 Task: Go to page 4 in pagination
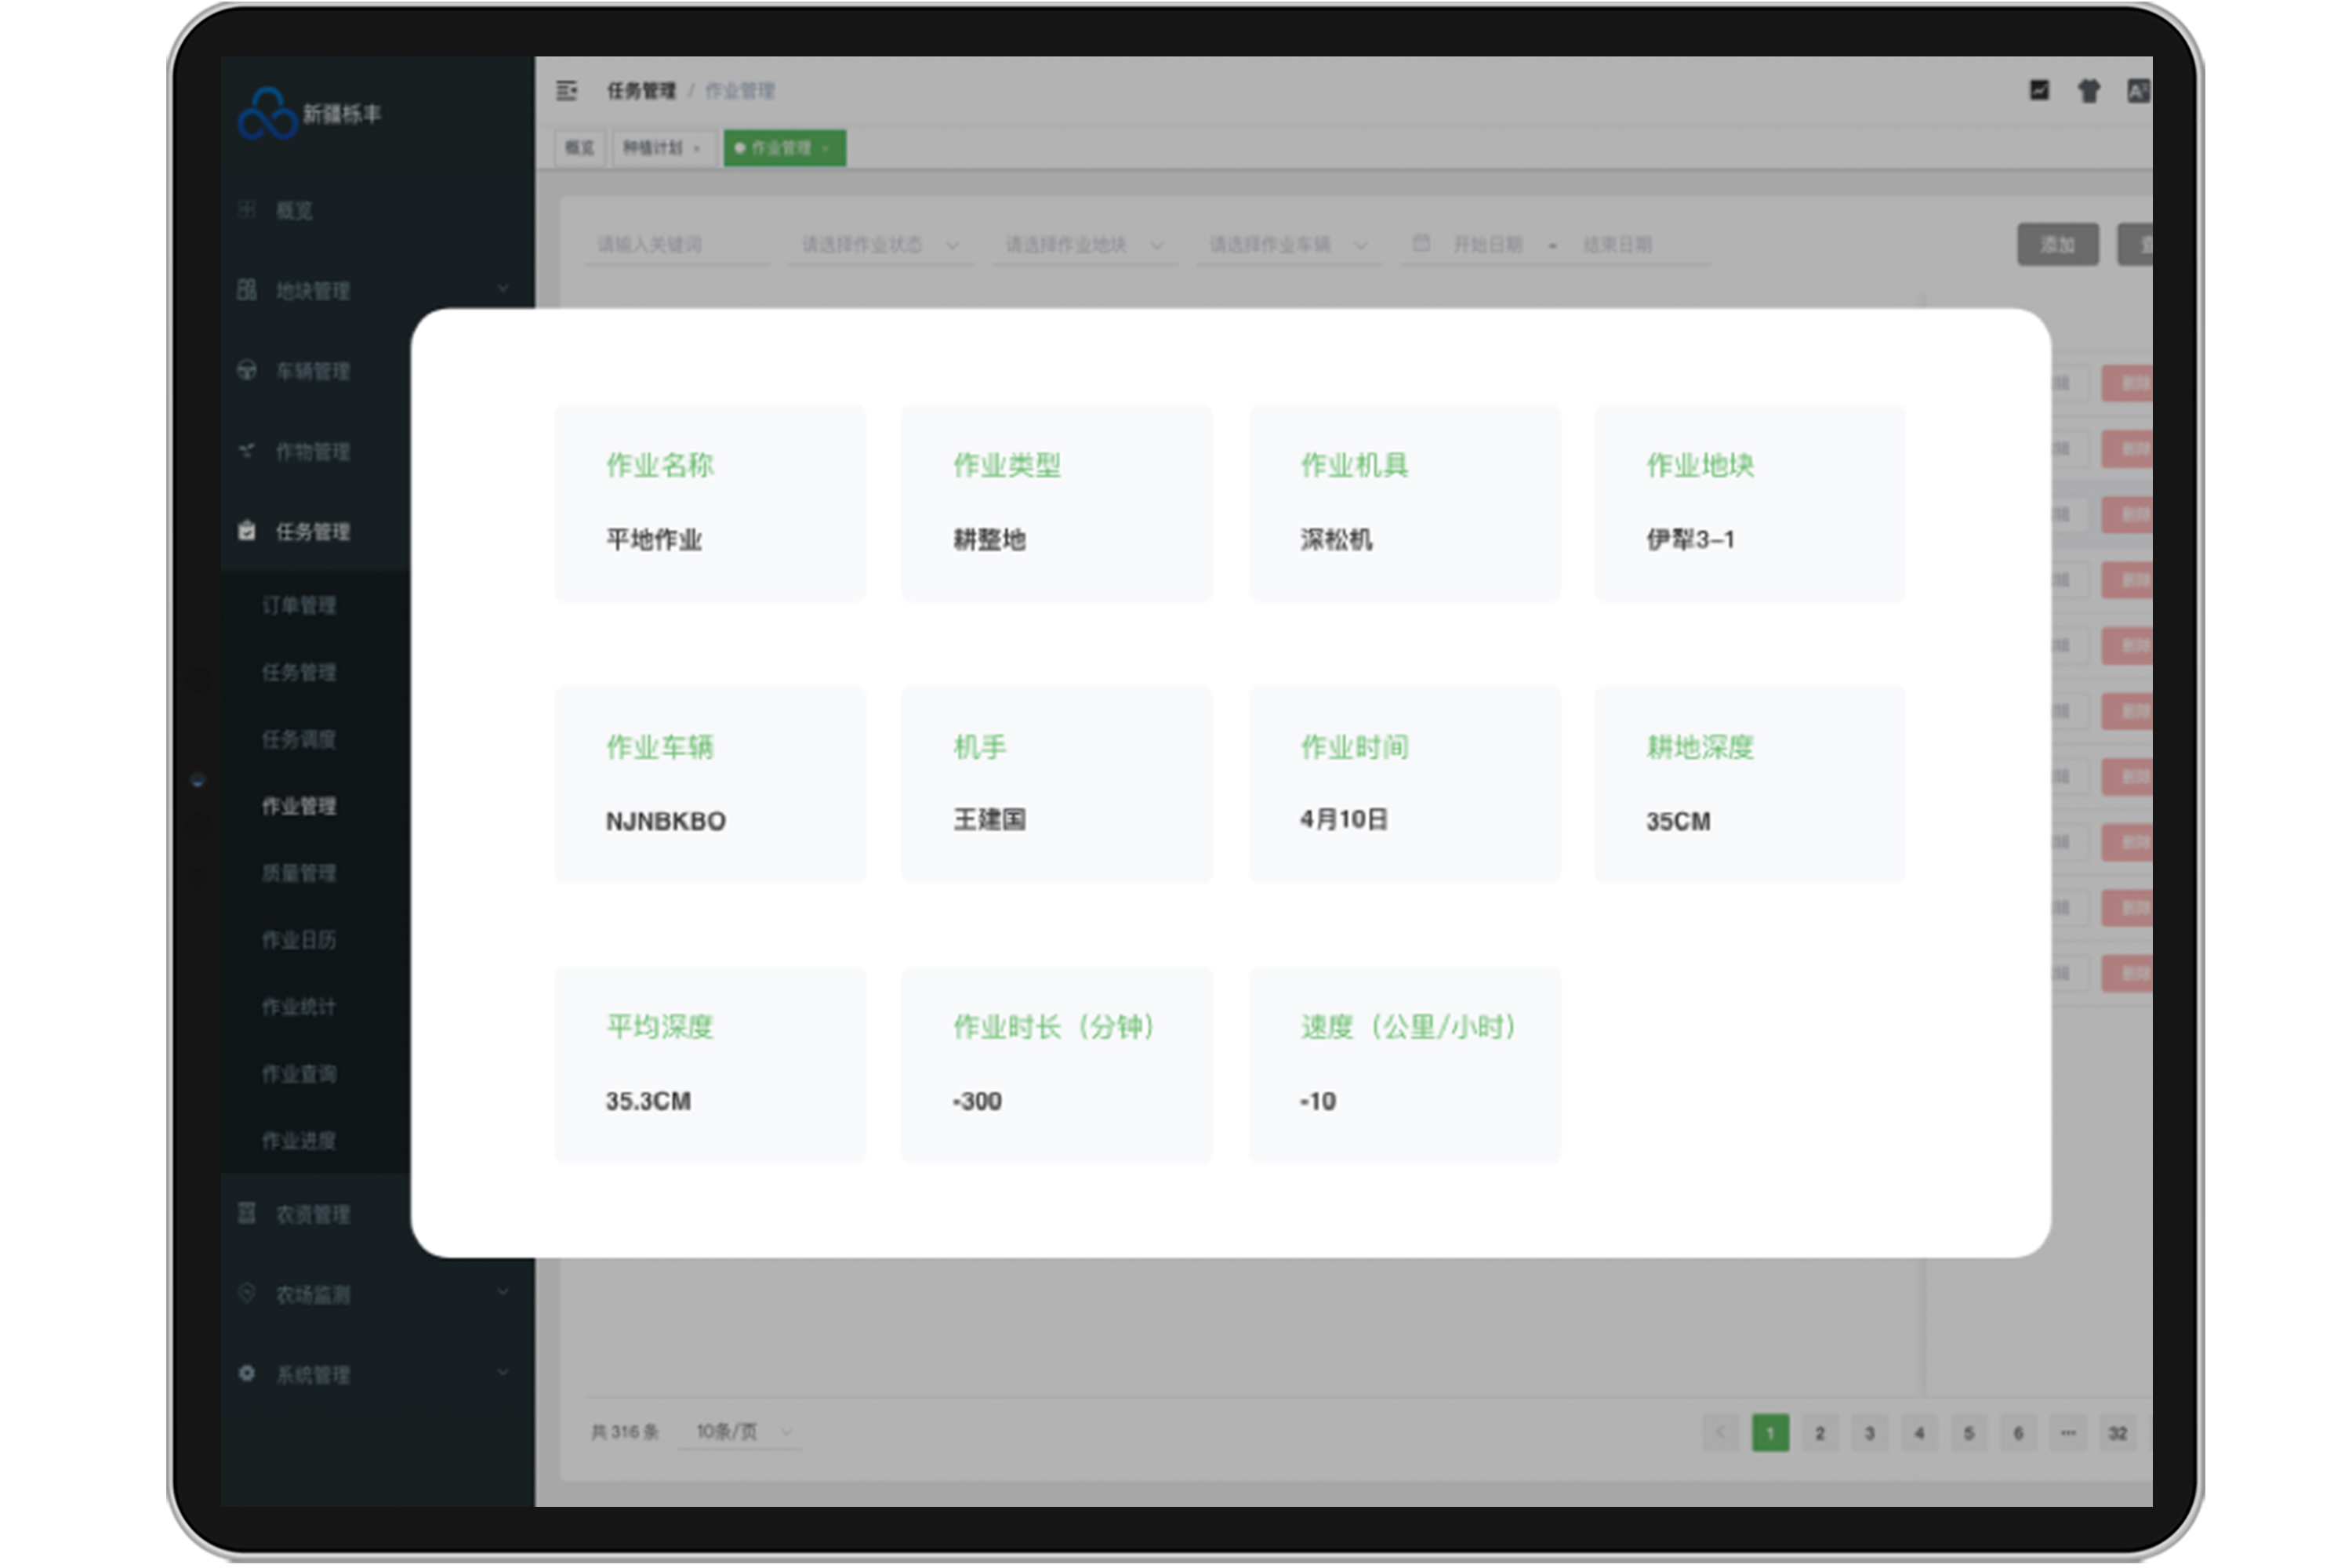pyautogui.click(x=1919, y=1433)
